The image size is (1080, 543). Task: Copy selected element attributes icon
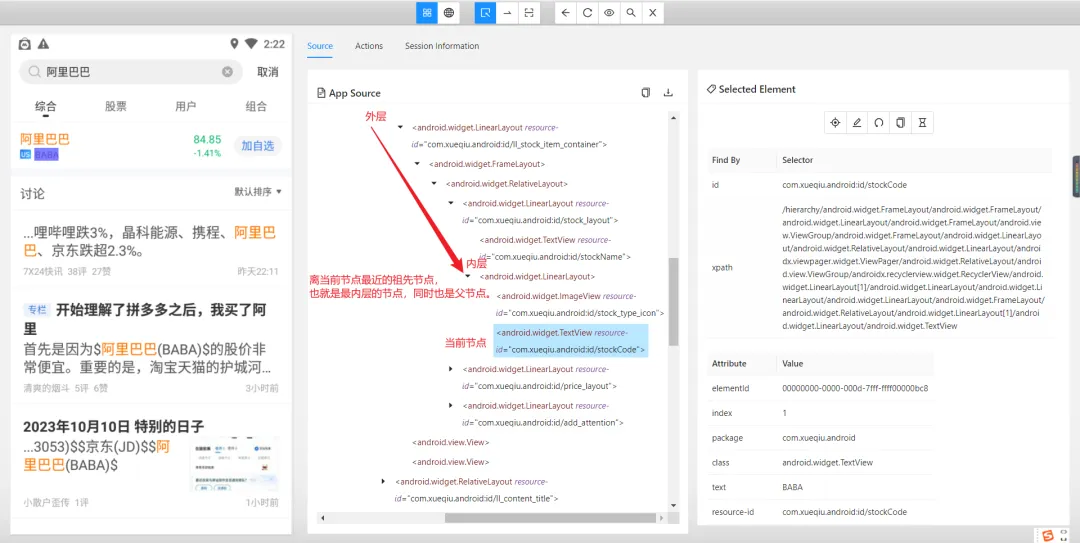[x=900, y=123]
